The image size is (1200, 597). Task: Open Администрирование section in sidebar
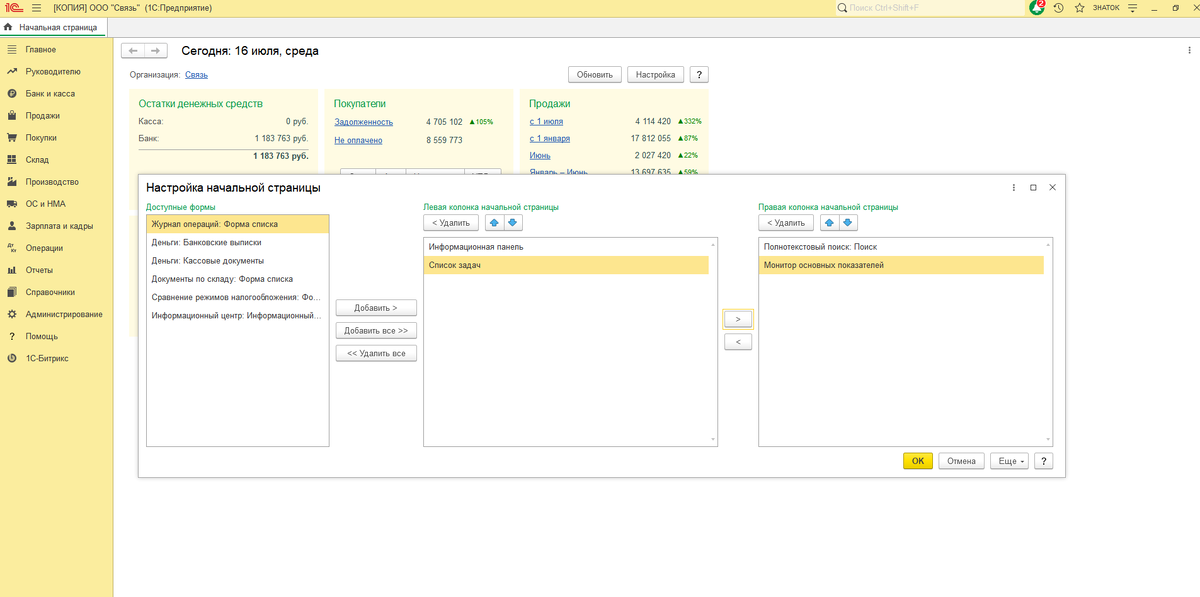pos(64,314)
